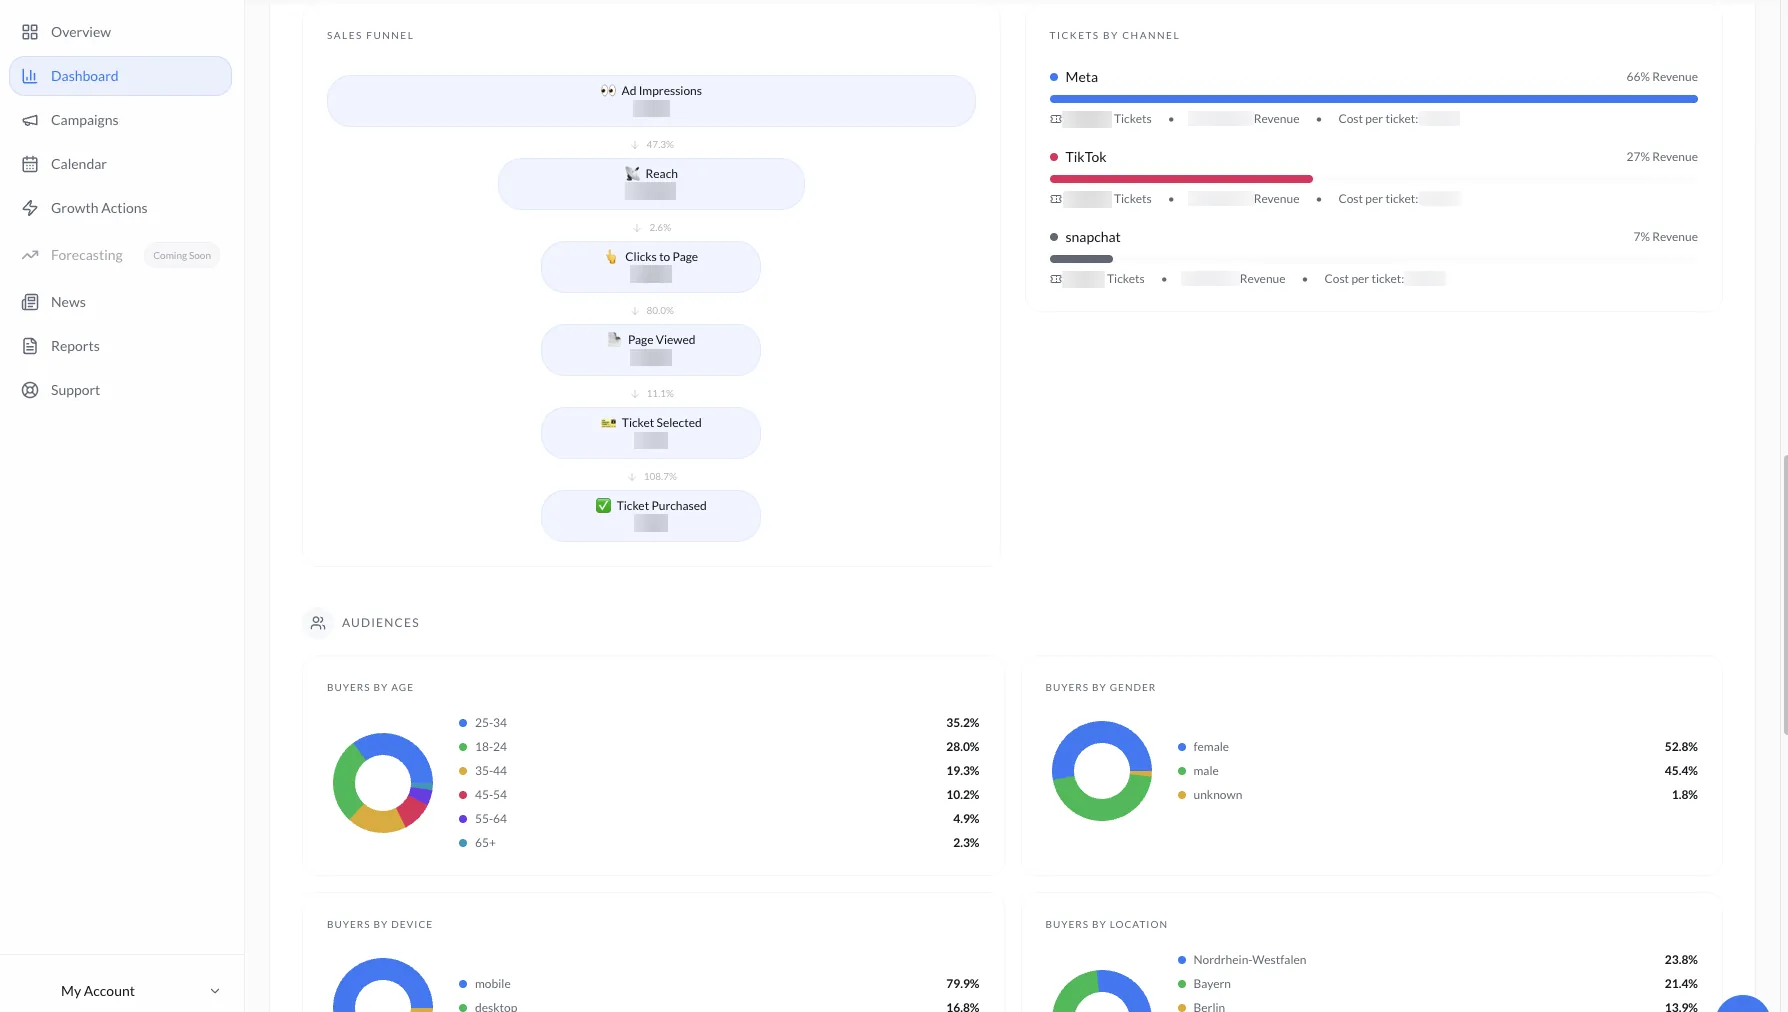1788x1012 pixels.
Task: Click the Buyers by Gender donut chart
Action: 1102,771
